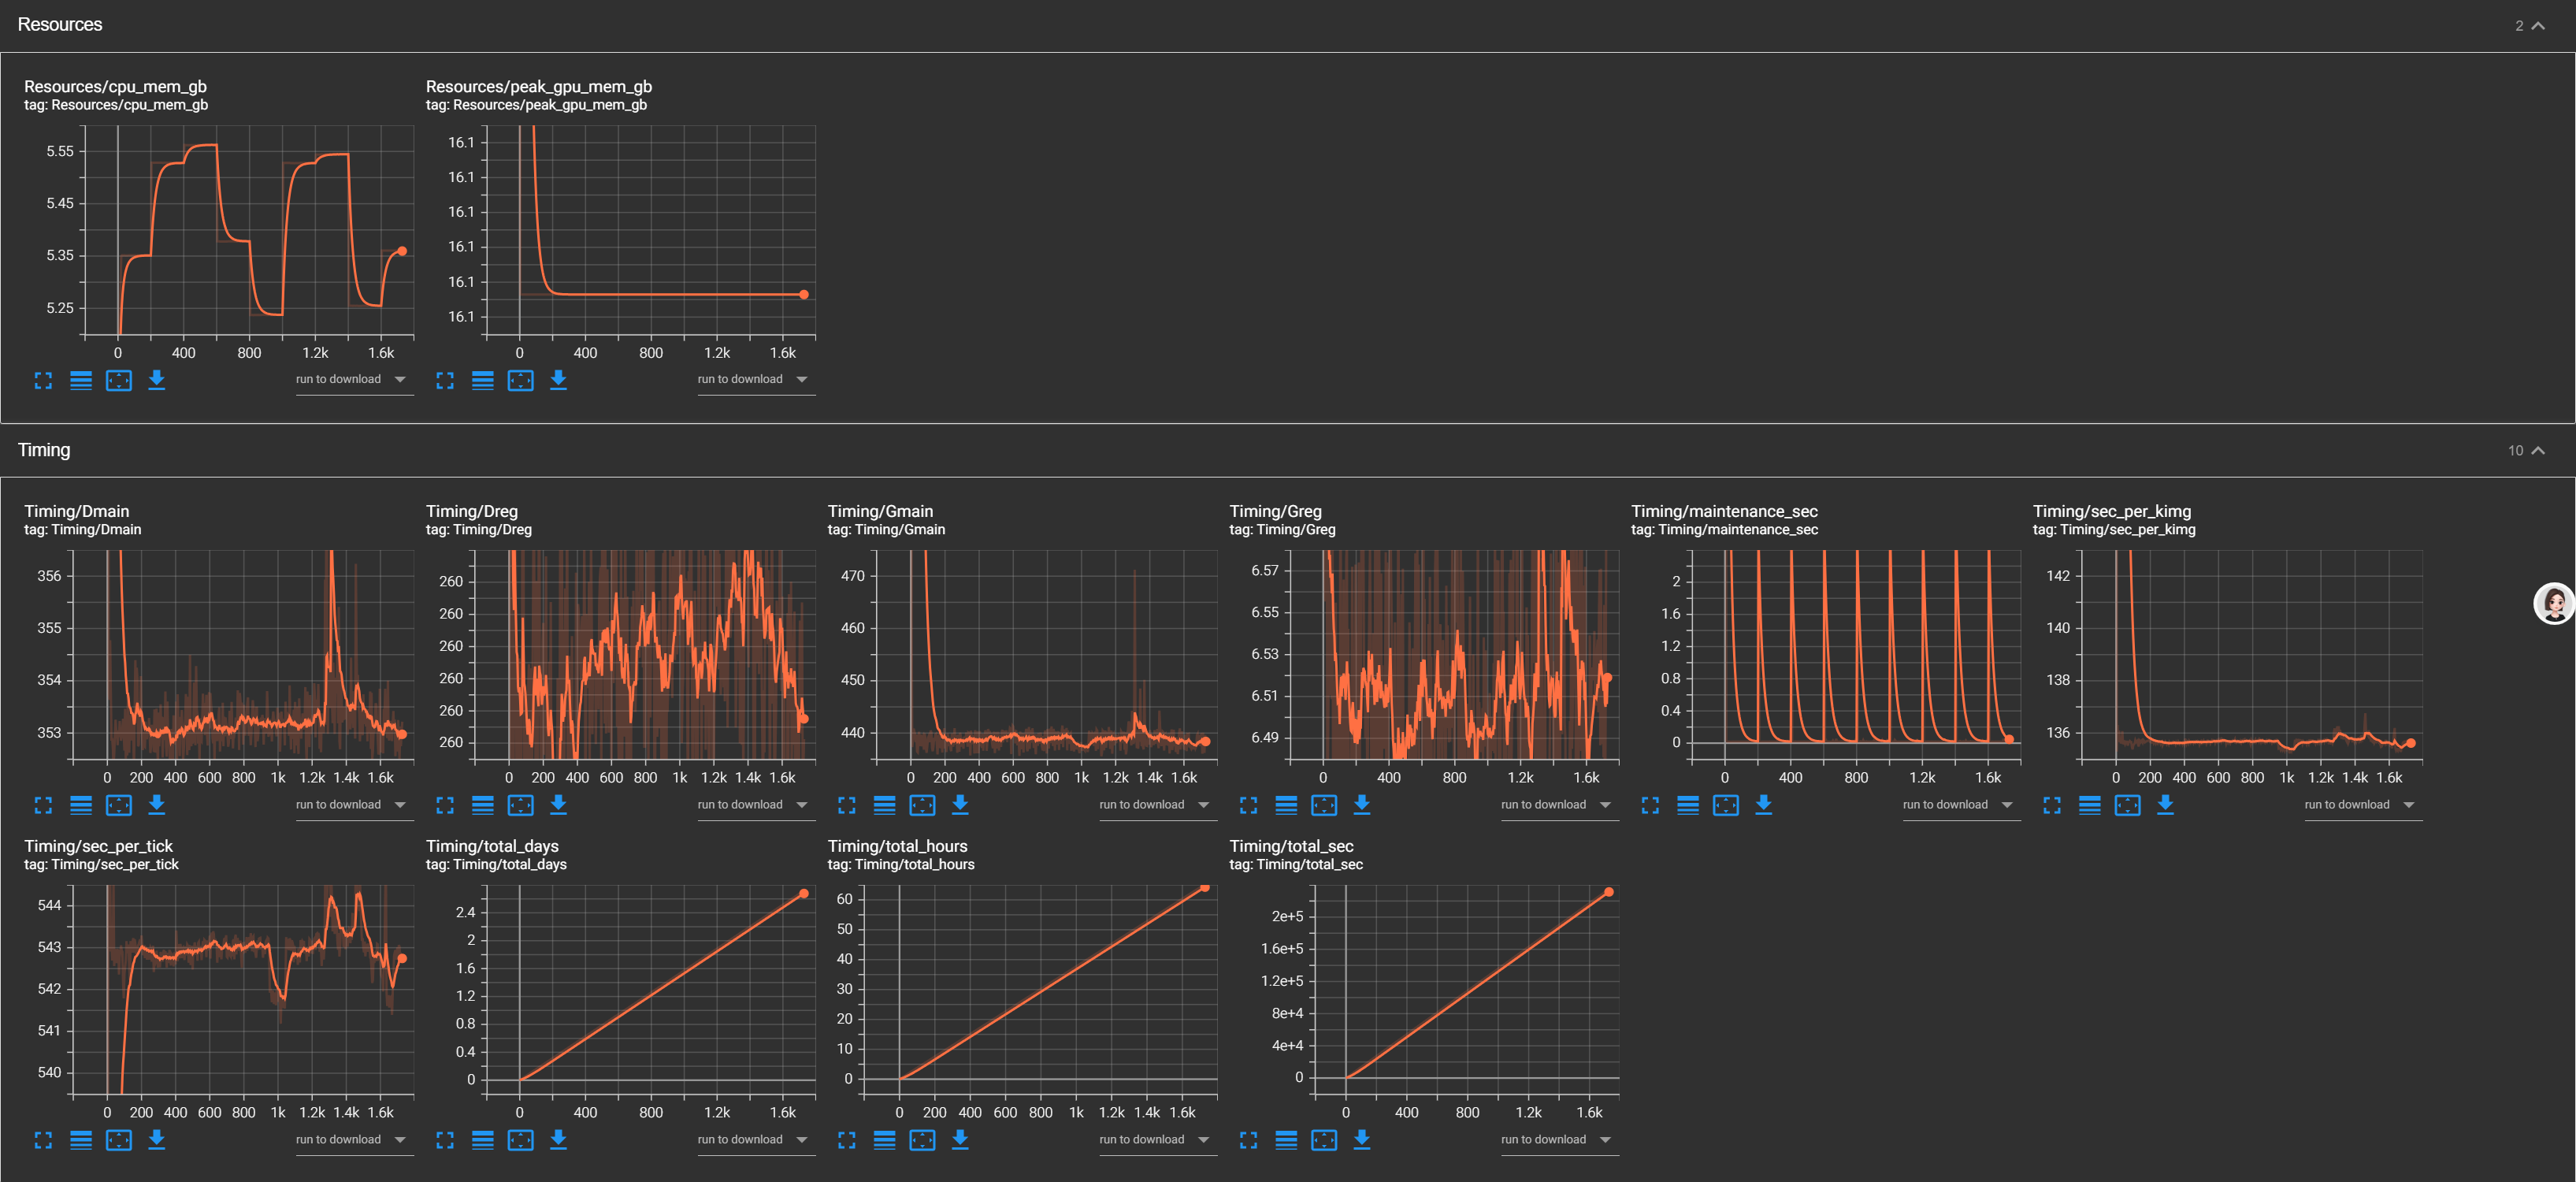Expand the Timing/sec_per_tick chart to full size
Image resolution: width=2576 pixels, height=1182 pixels.
pos(43,1140)
